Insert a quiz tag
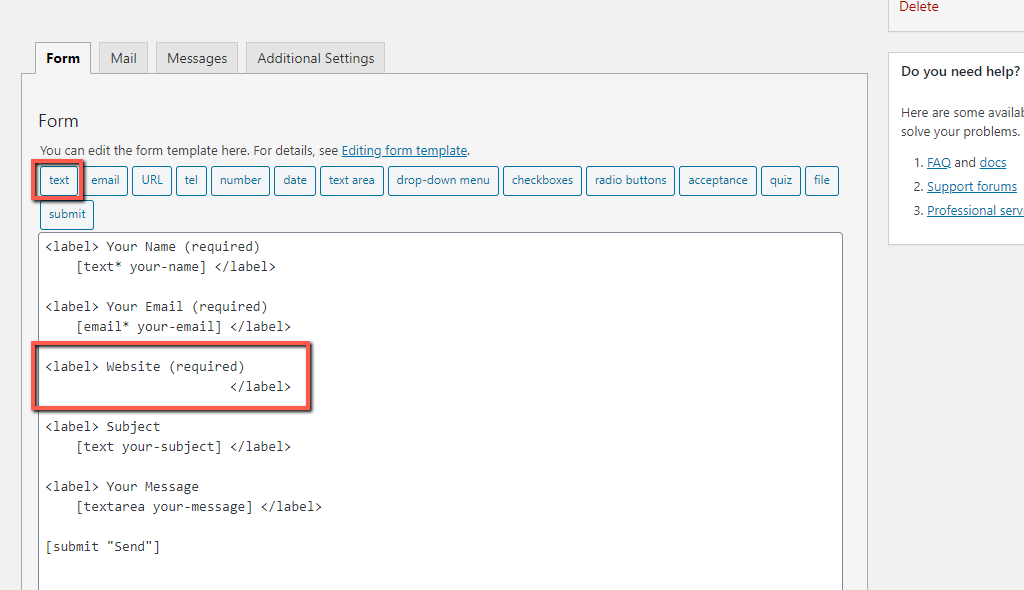This screenshot has width=1024, height=590. [x=780, y=180]
